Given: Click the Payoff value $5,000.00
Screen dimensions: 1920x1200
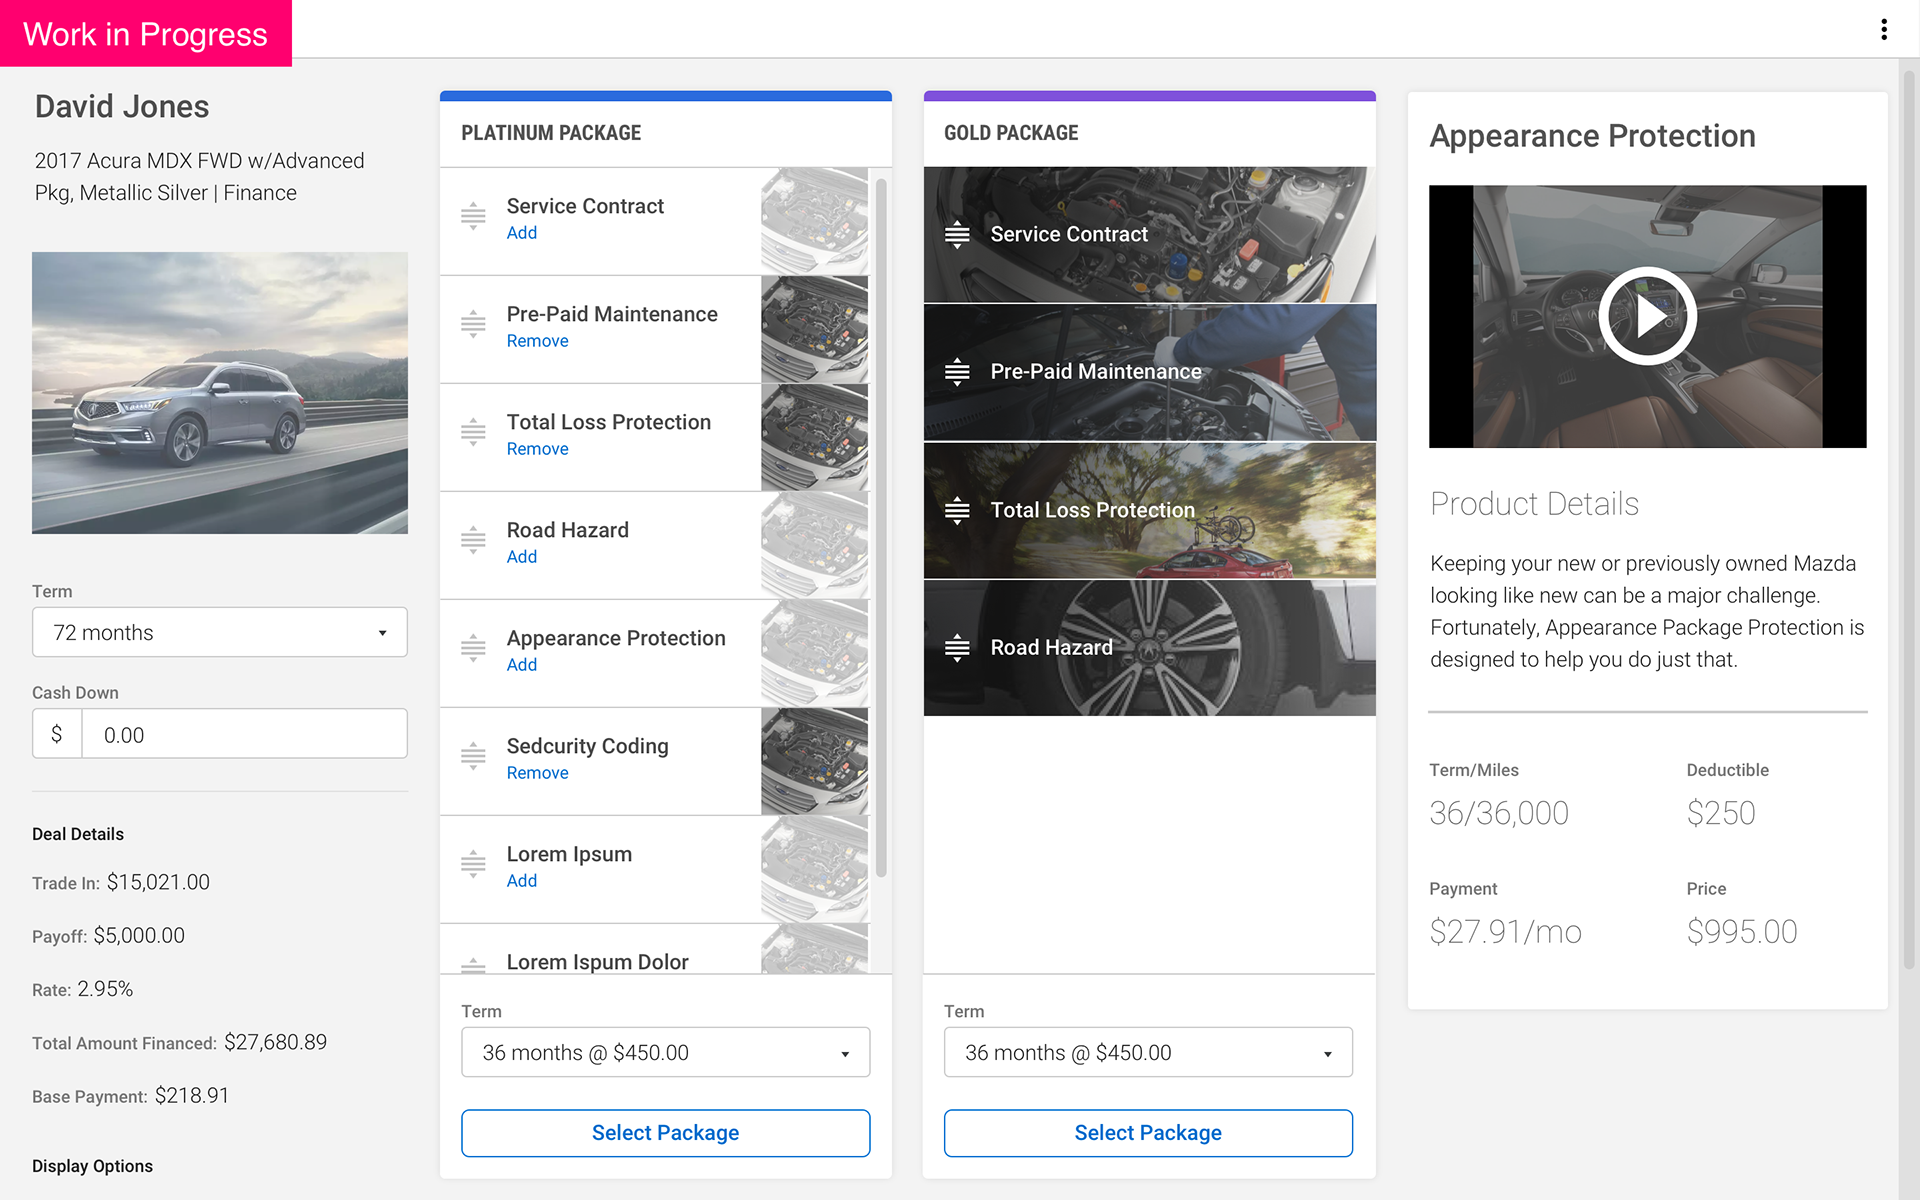Looking at the screenshot, I should [139, 935].
